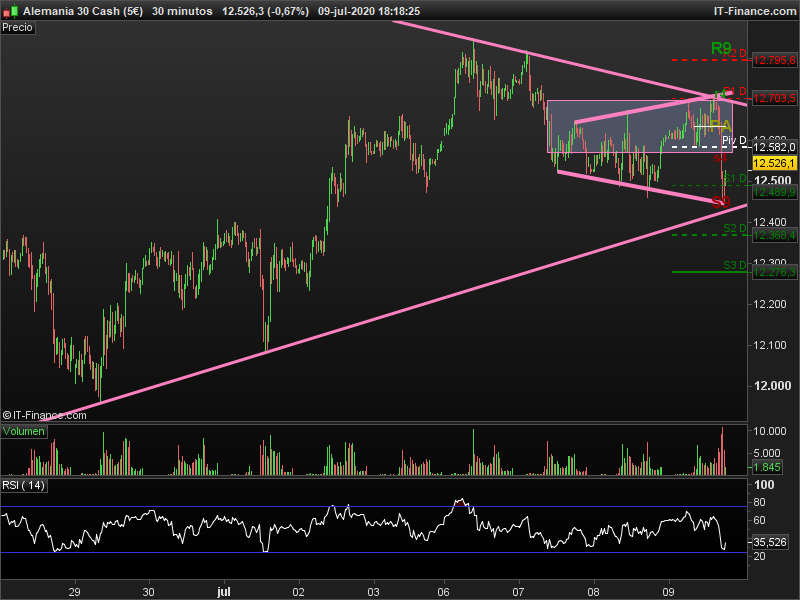Image resolution: width=800 pixels, height=600 pixels.
Task: Click the 09-jul-2020 18:18:25 timestamp
Action: [x=369, y=11]
